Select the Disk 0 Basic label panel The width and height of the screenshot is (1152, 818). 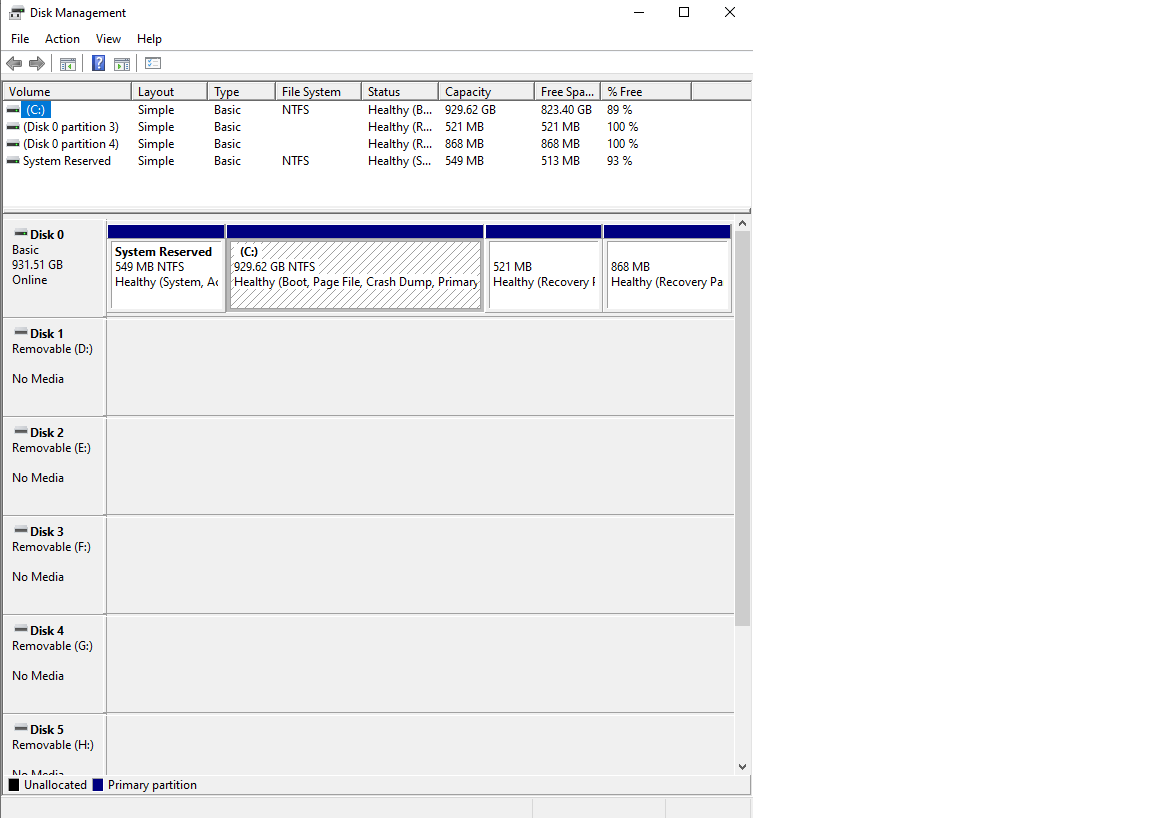point(55,268)
